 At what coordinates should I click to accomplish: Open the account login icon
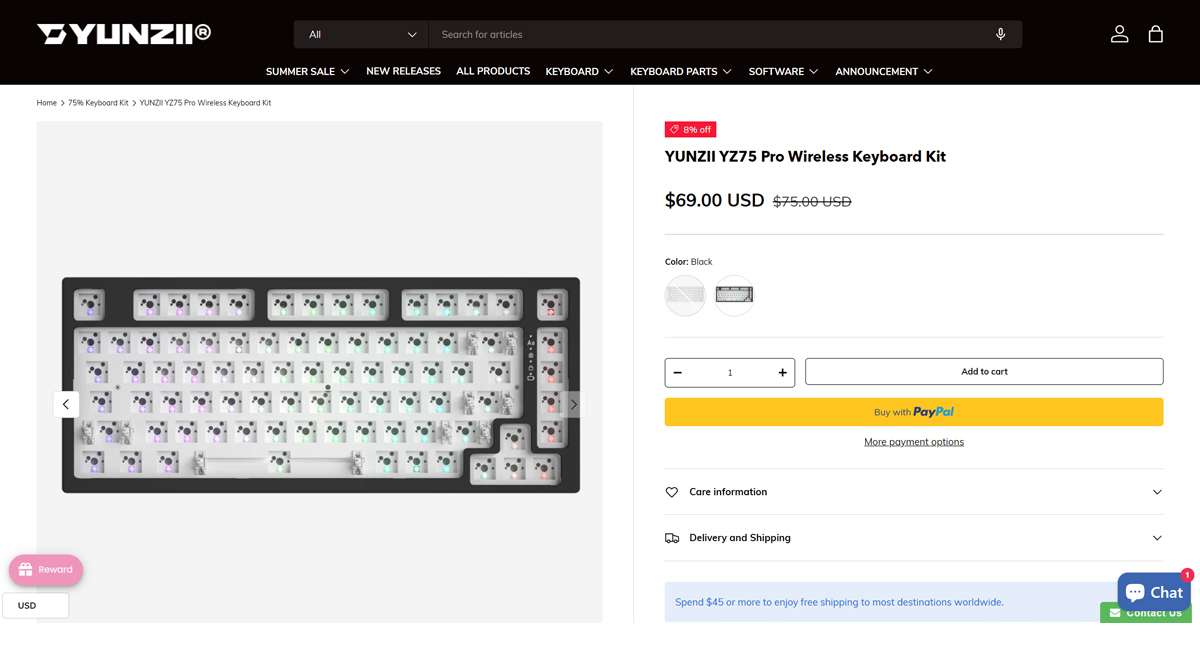1119,34
